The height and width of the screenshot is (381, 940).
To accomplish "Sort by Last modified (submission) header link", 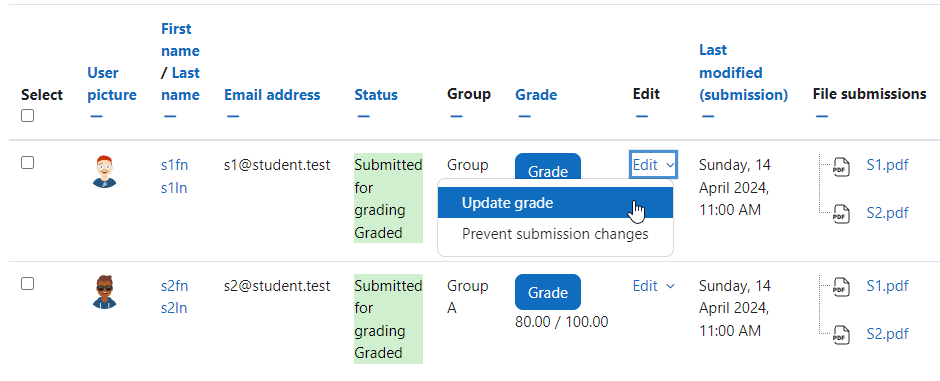I will click(x=743, y=72).
